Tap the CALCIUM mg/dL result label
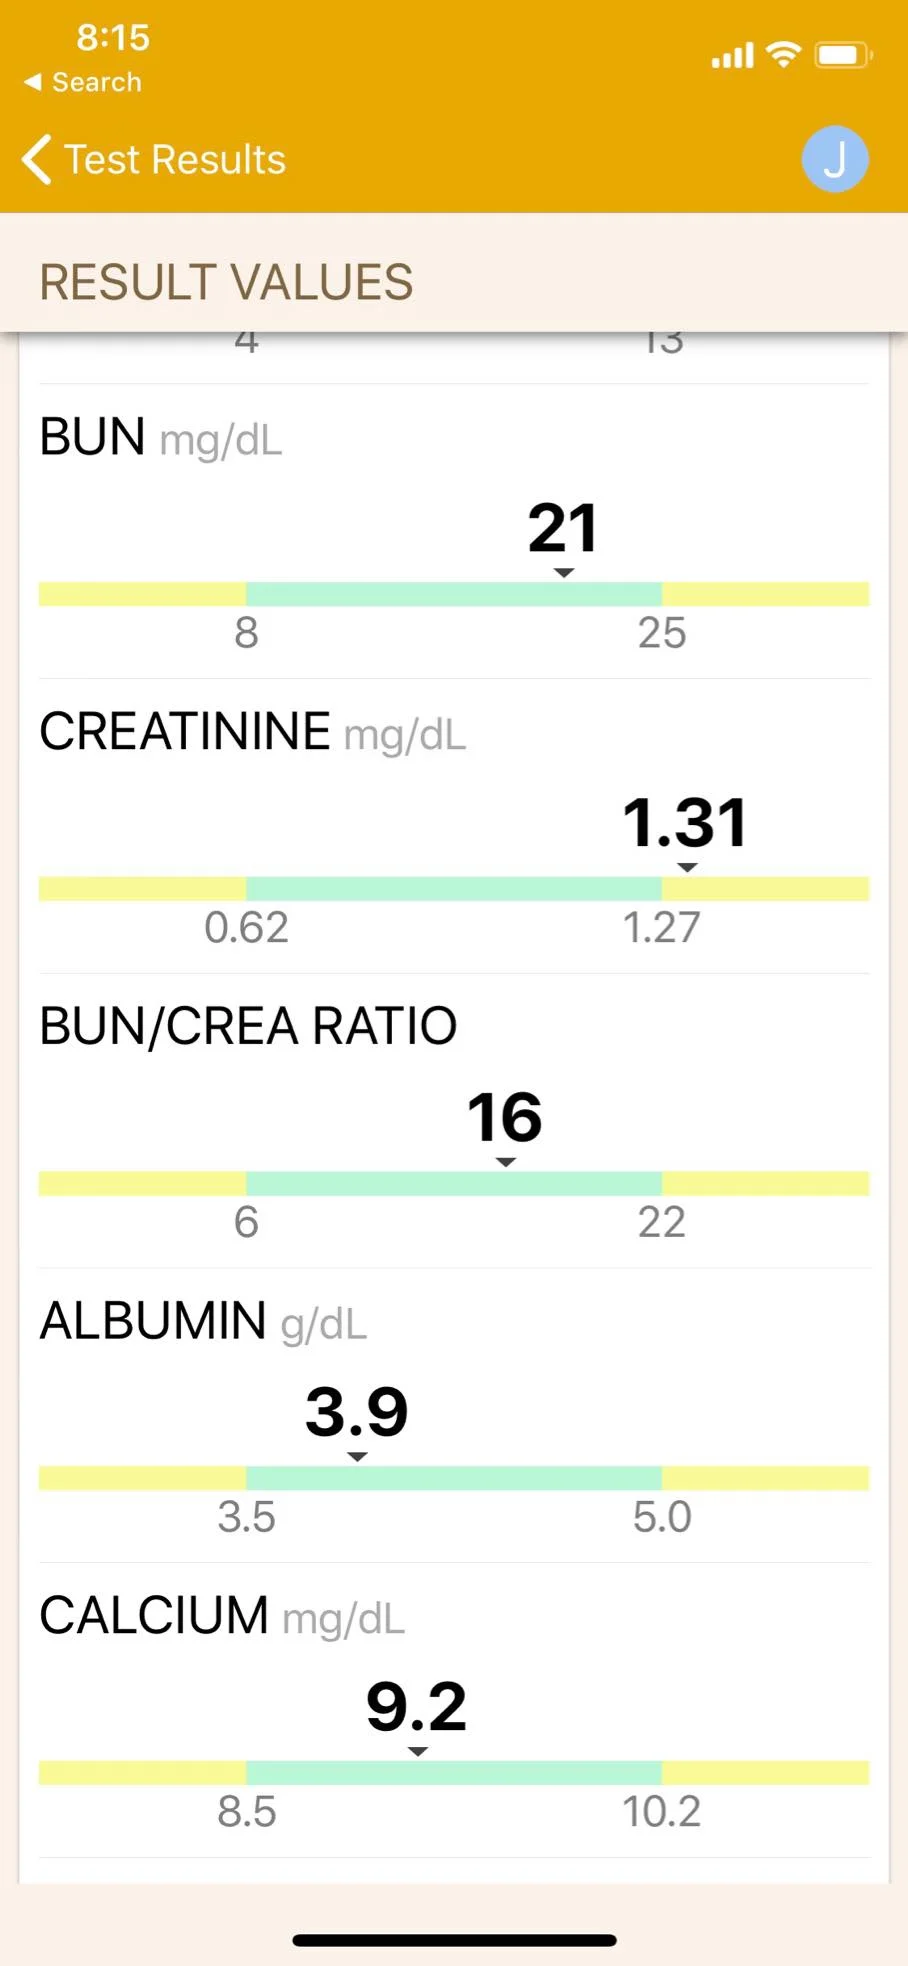The image size is (908, 1966). (x=222, y=1616)
